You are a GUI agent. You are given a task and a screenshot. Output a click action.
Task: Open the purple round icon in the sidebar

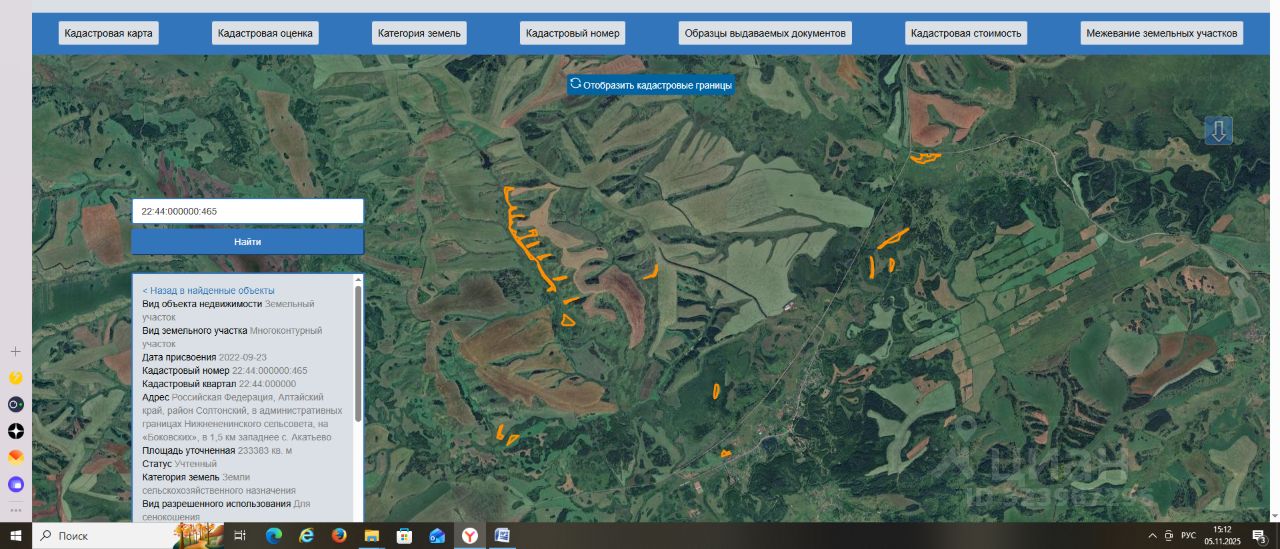pyautogui.click(x=15, y=484)
